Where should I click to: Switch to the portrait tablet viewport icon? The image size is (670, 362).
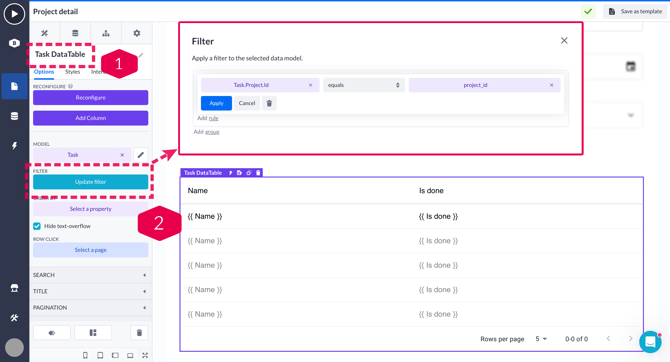coord(100,355)
